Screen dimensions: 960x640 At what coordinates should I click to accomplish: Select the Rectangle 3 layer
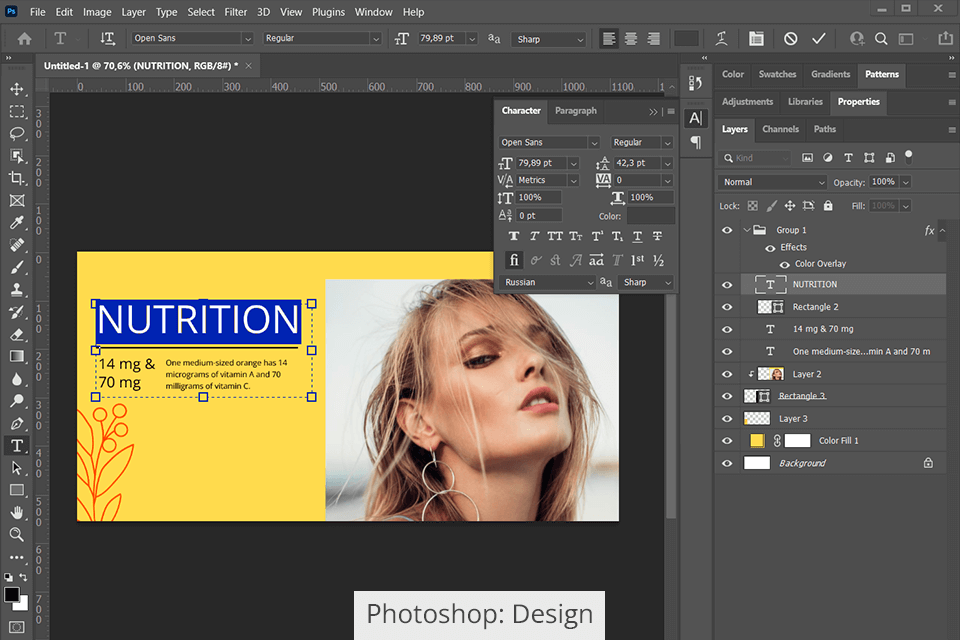(830, 396)
